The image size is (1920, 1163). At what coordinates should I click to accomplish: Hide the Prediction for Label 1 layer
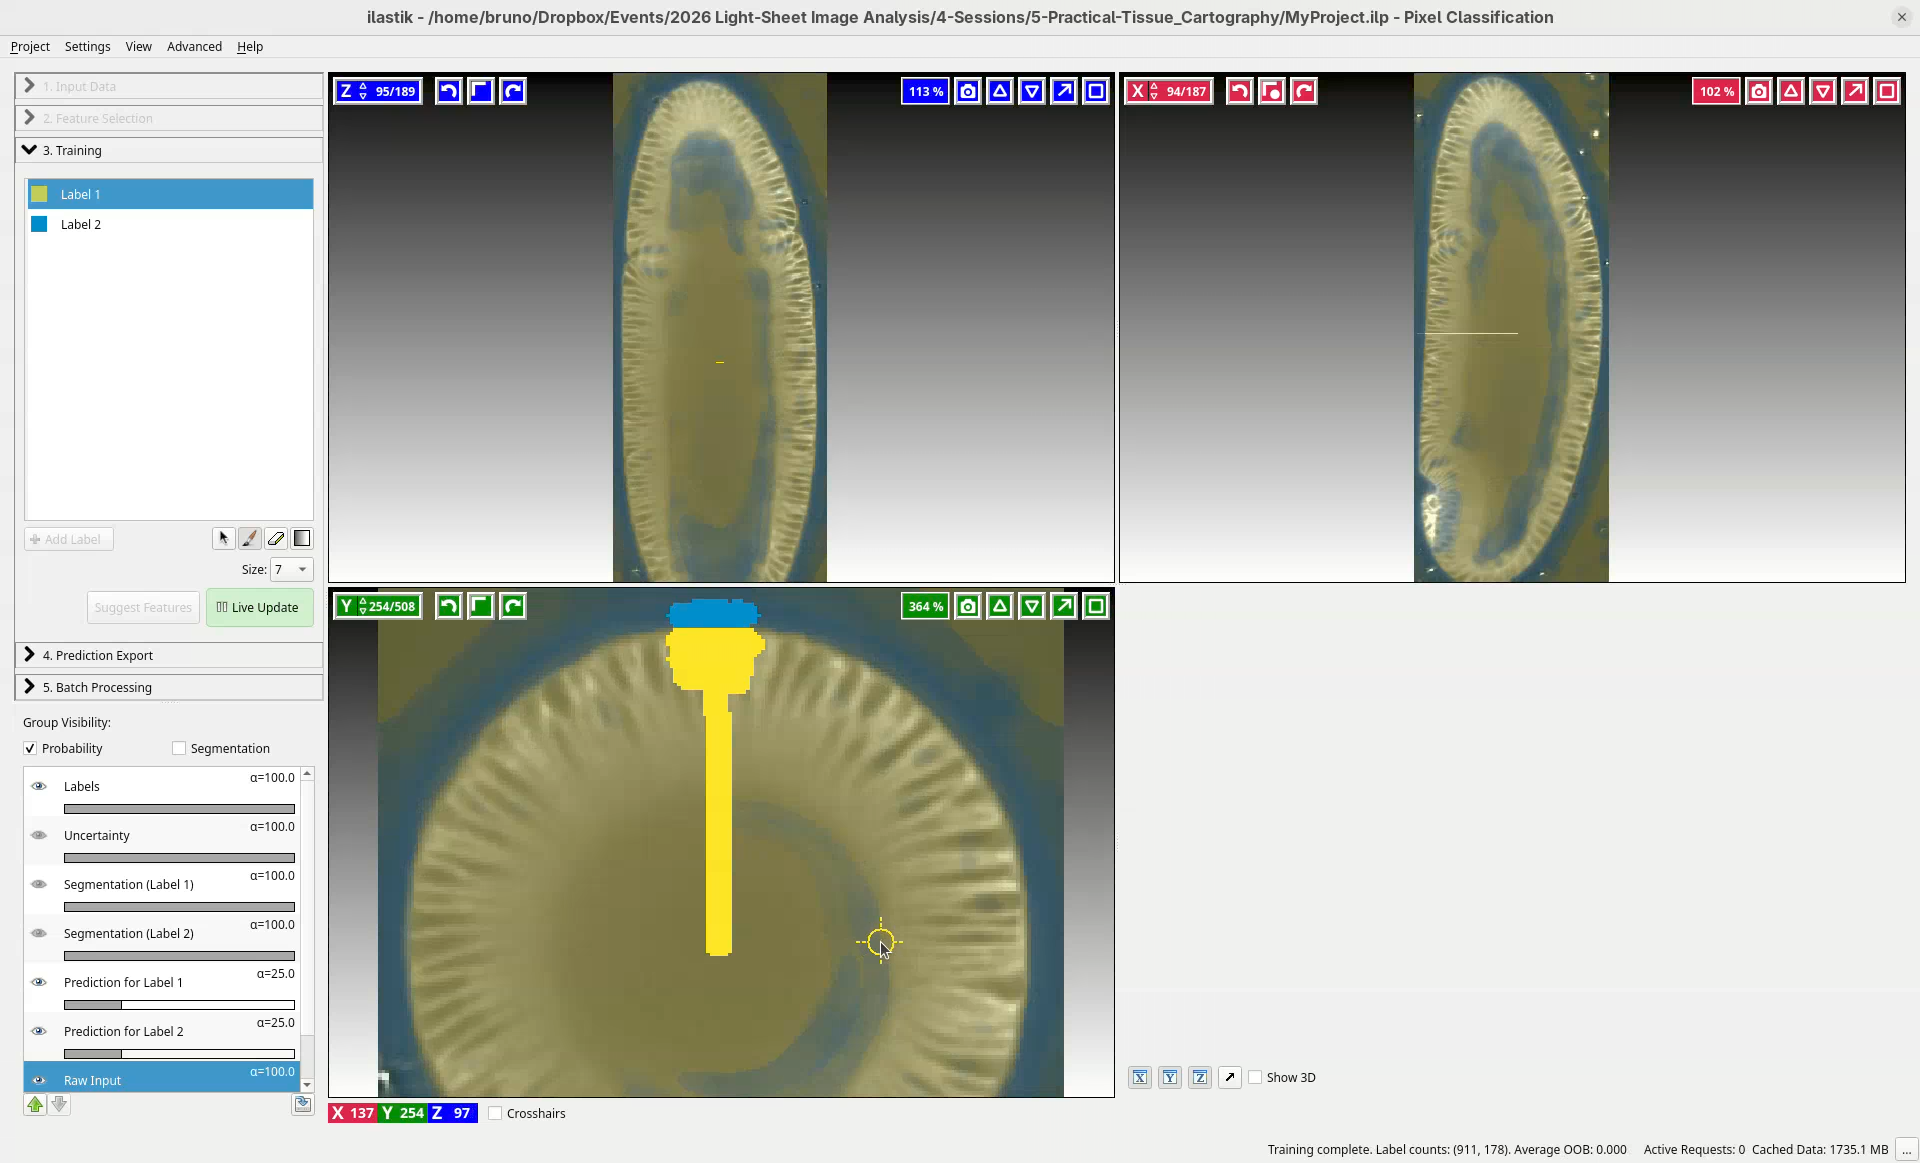tap(39, 982)
